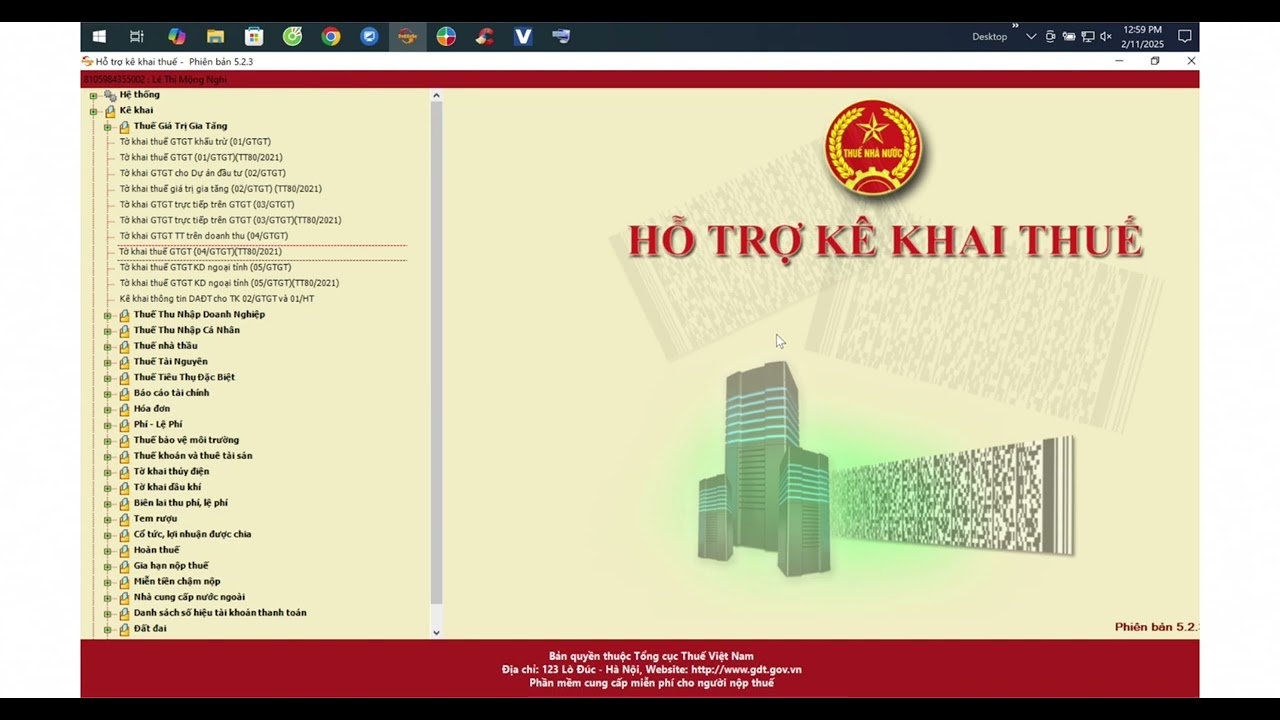Select the Biên lai thu phí, lệ phí label

point(181,503)
